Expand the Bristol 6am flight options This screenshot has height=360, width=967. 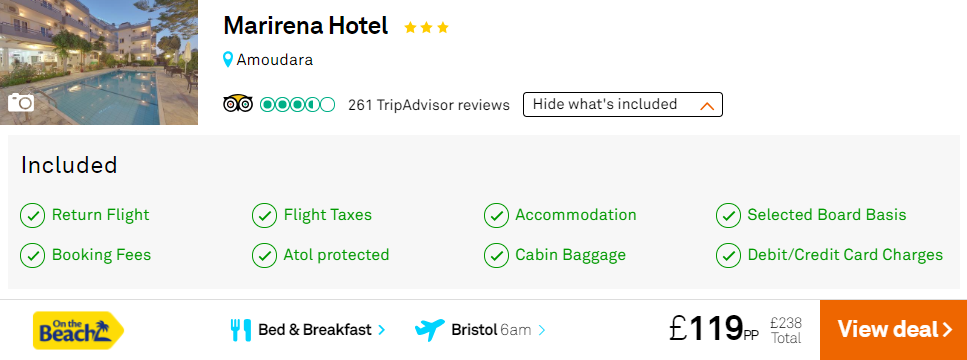click(498, 330)
